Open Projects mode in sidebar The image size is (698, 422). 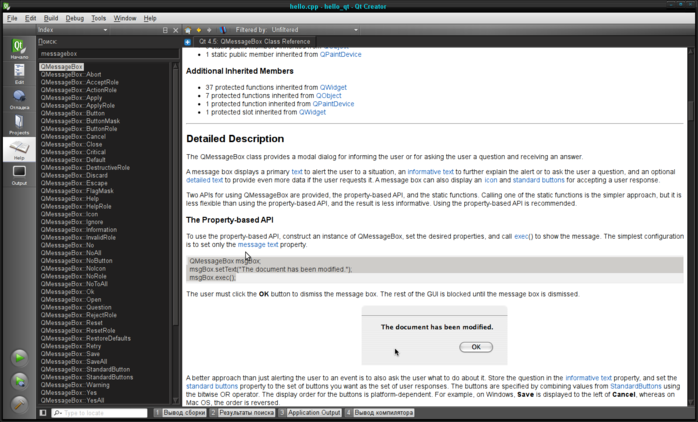19,124
